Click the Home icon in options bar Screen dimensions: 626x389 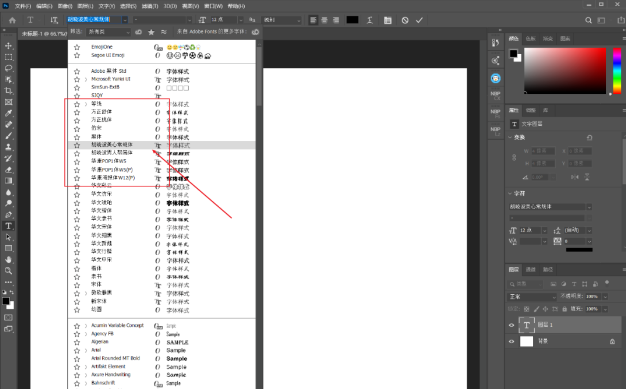tap(12, 20)
